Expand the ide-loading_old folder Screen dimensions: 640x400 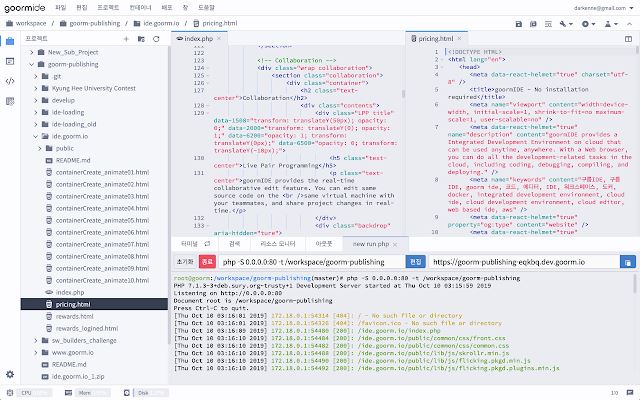click(x=36, y=124)
